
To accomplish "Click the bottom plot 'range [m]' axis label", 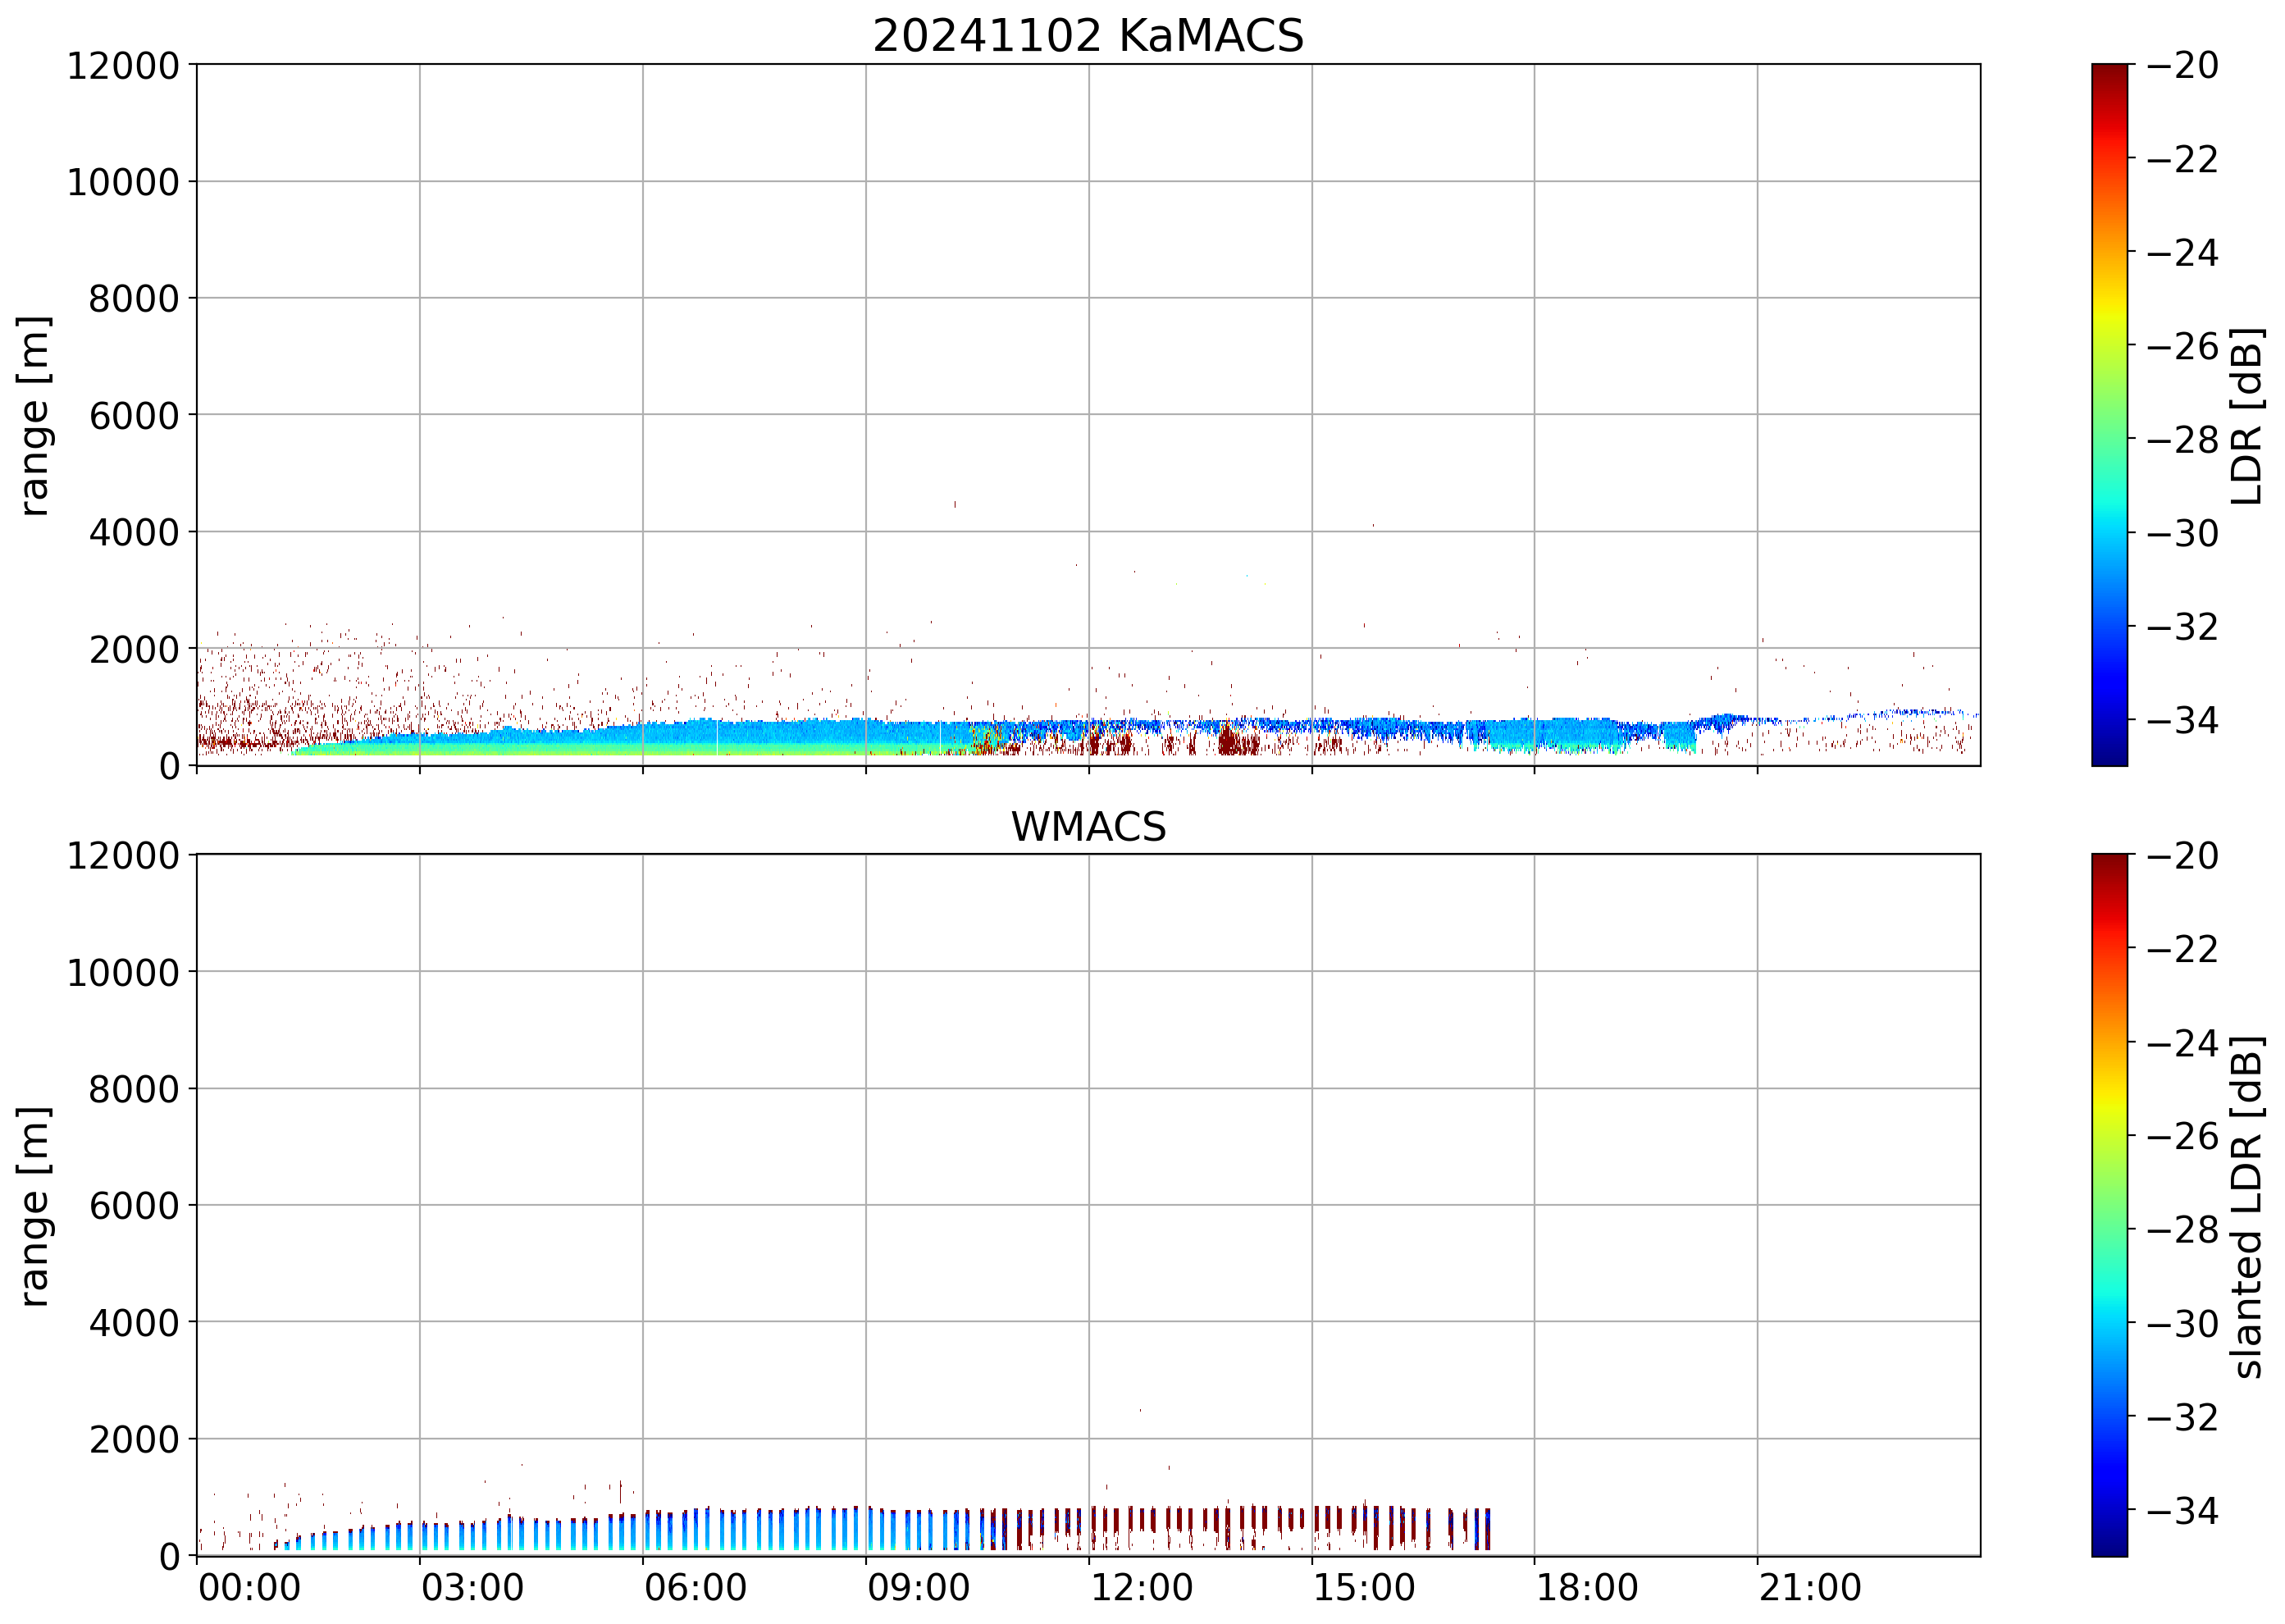I will coord(34,1206).
